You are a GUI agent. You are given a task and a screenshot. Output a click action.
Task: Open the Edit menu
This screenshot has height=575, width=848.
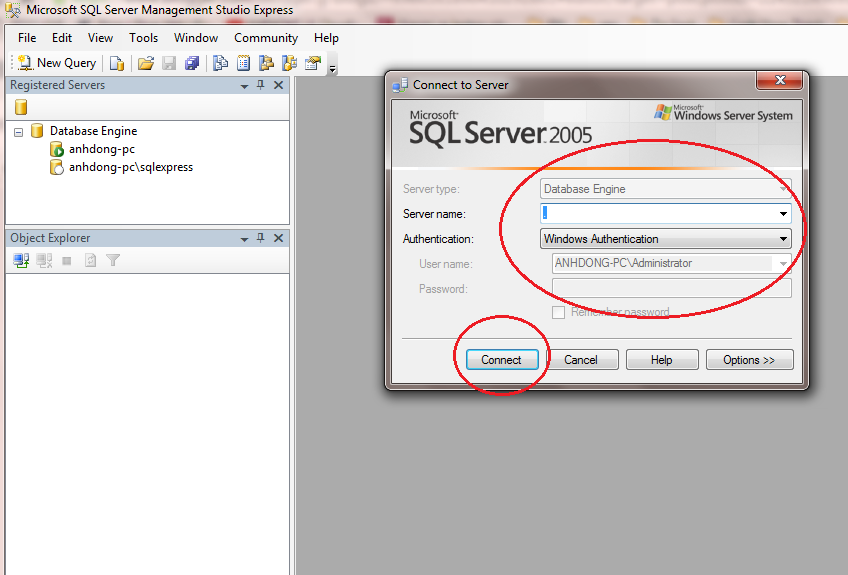tap(62, 38)
